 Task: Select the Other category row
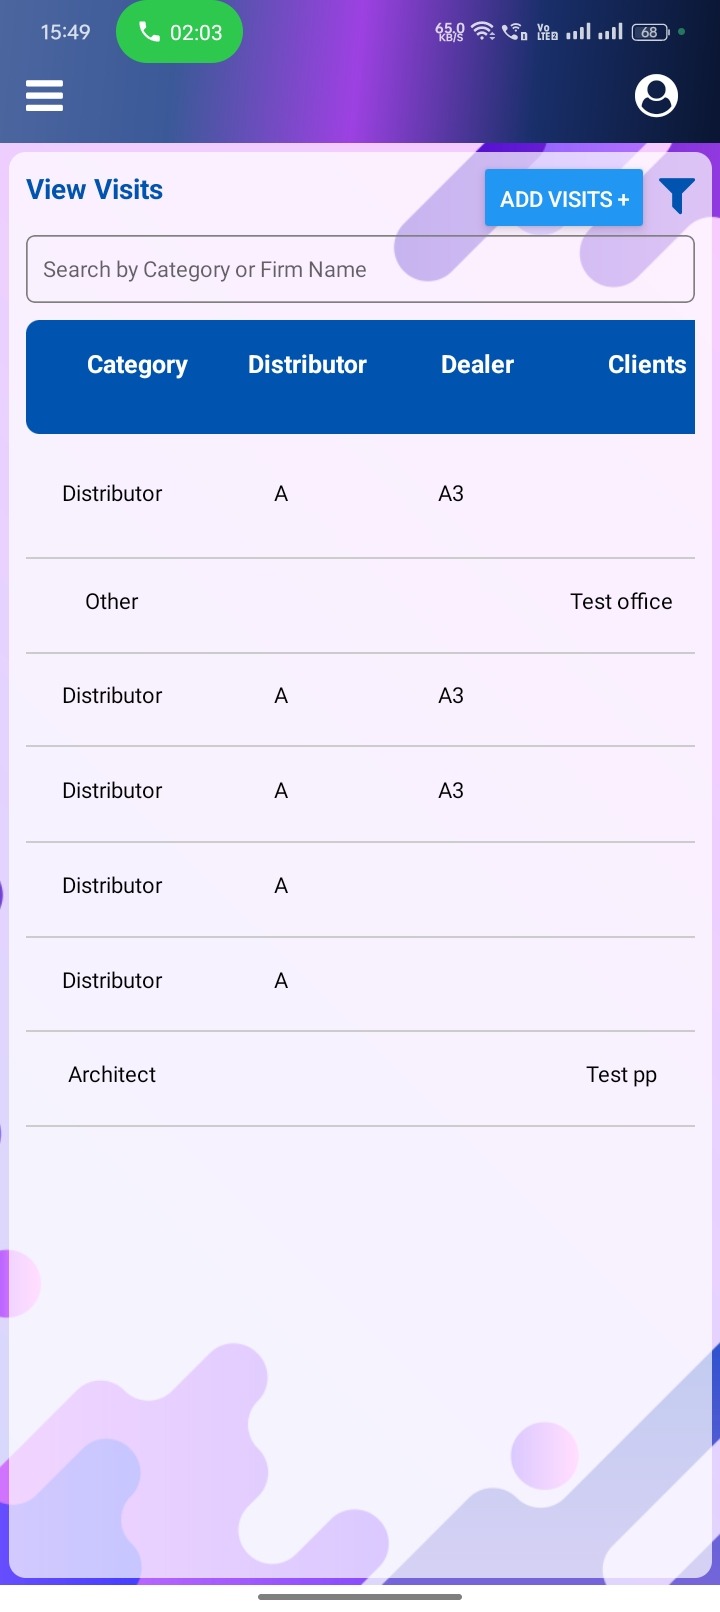pyautogui.click(x=112, y=602)
